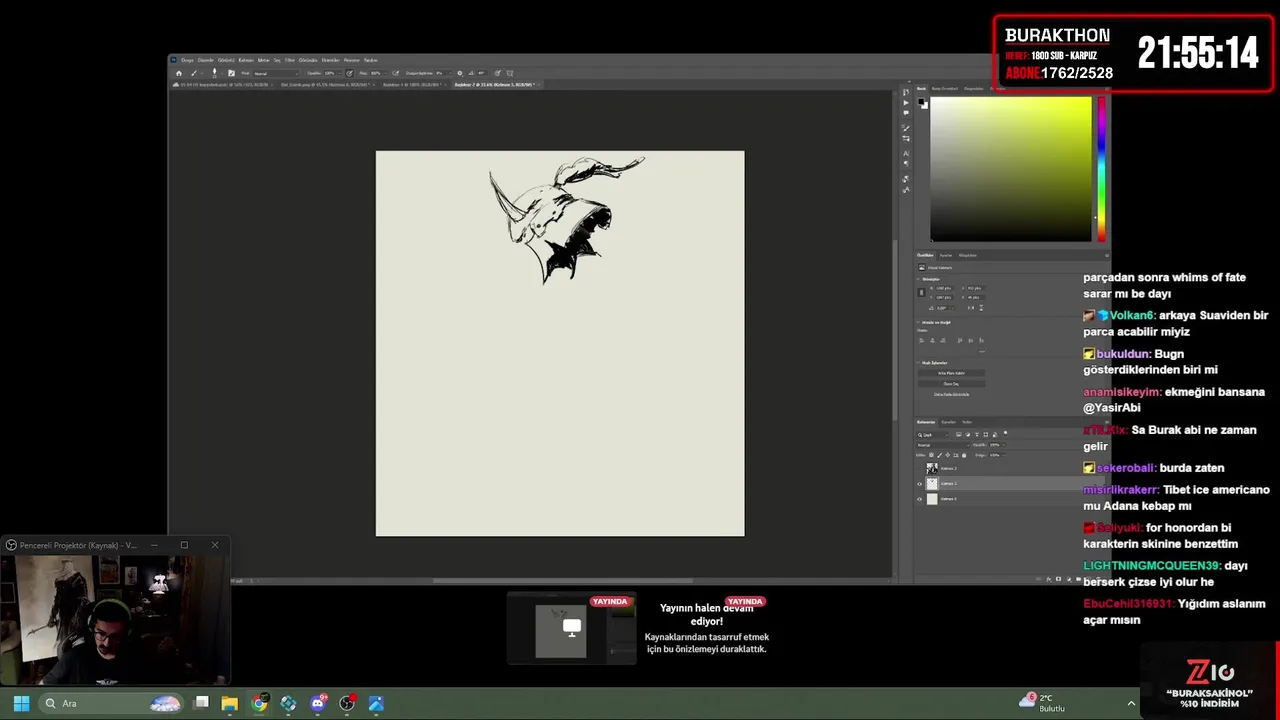
Task: Switch to the Renk Örnekleri tab
Action: pos(945,88)
